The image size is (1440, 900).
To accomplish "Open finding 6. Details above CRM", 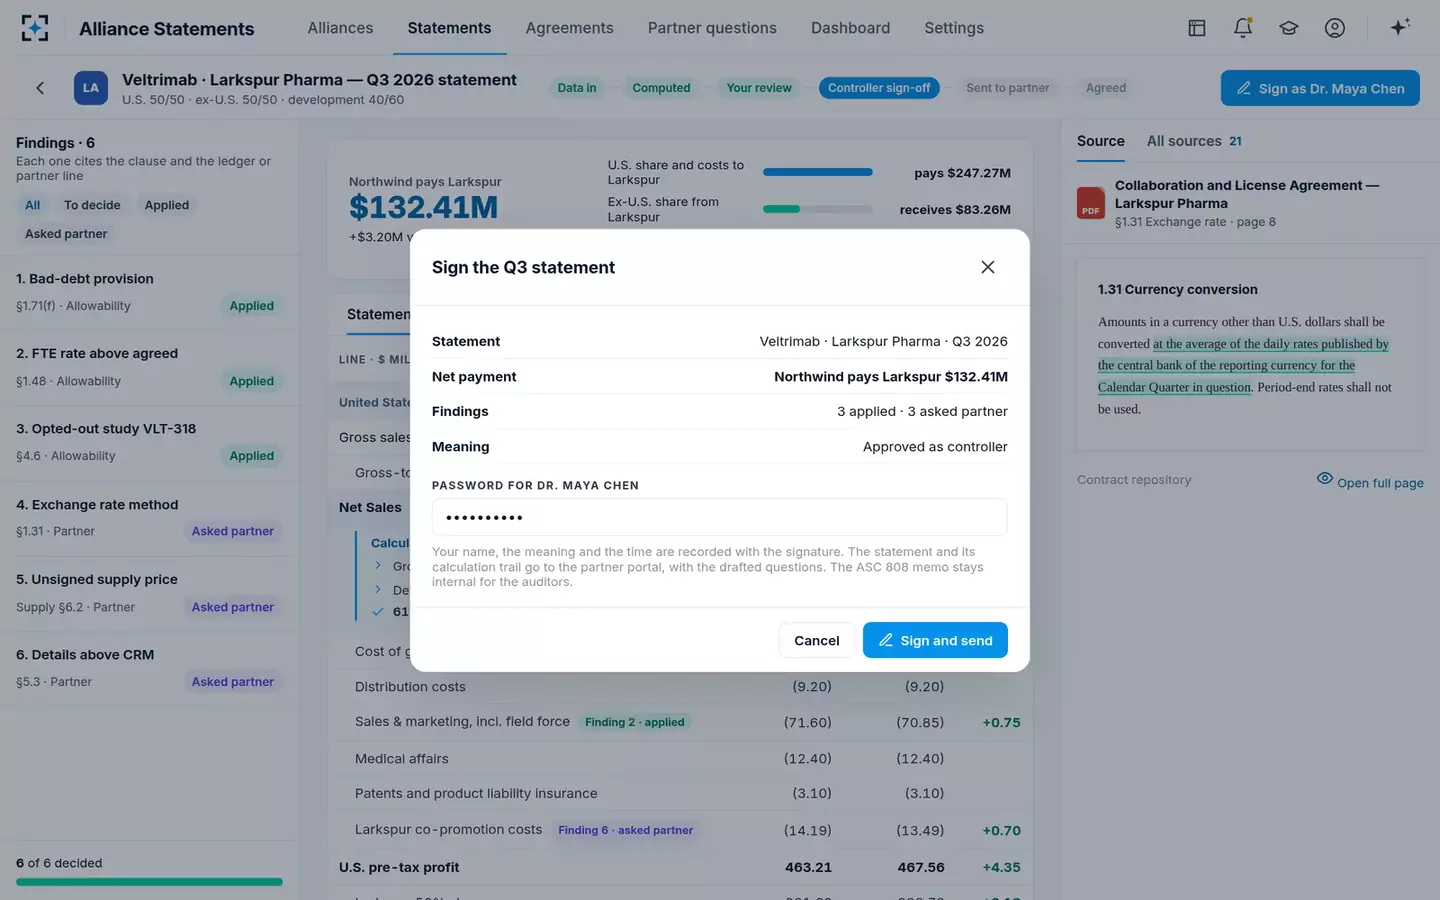I will point(149,668).
